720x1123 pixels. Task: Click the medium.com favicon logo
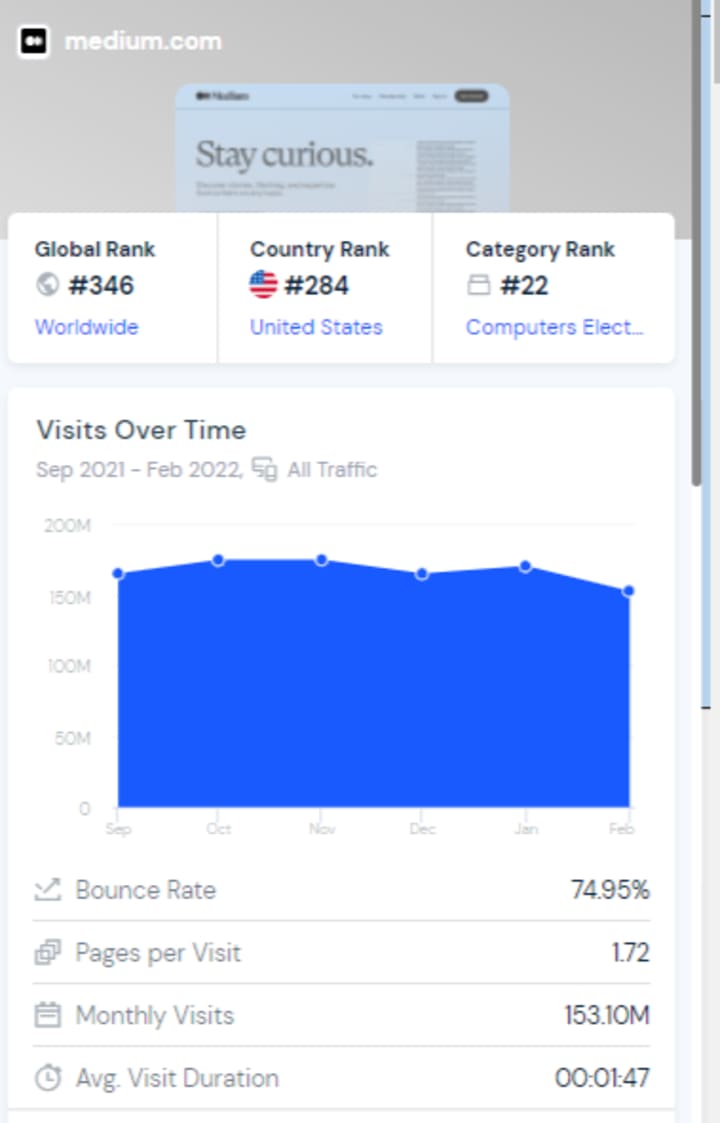click(x=33, y=42)
